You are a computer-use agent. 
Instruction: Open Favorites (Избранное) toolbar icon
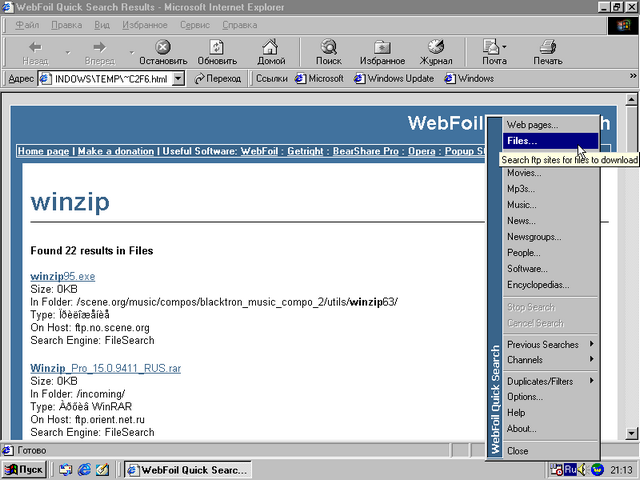382,52
